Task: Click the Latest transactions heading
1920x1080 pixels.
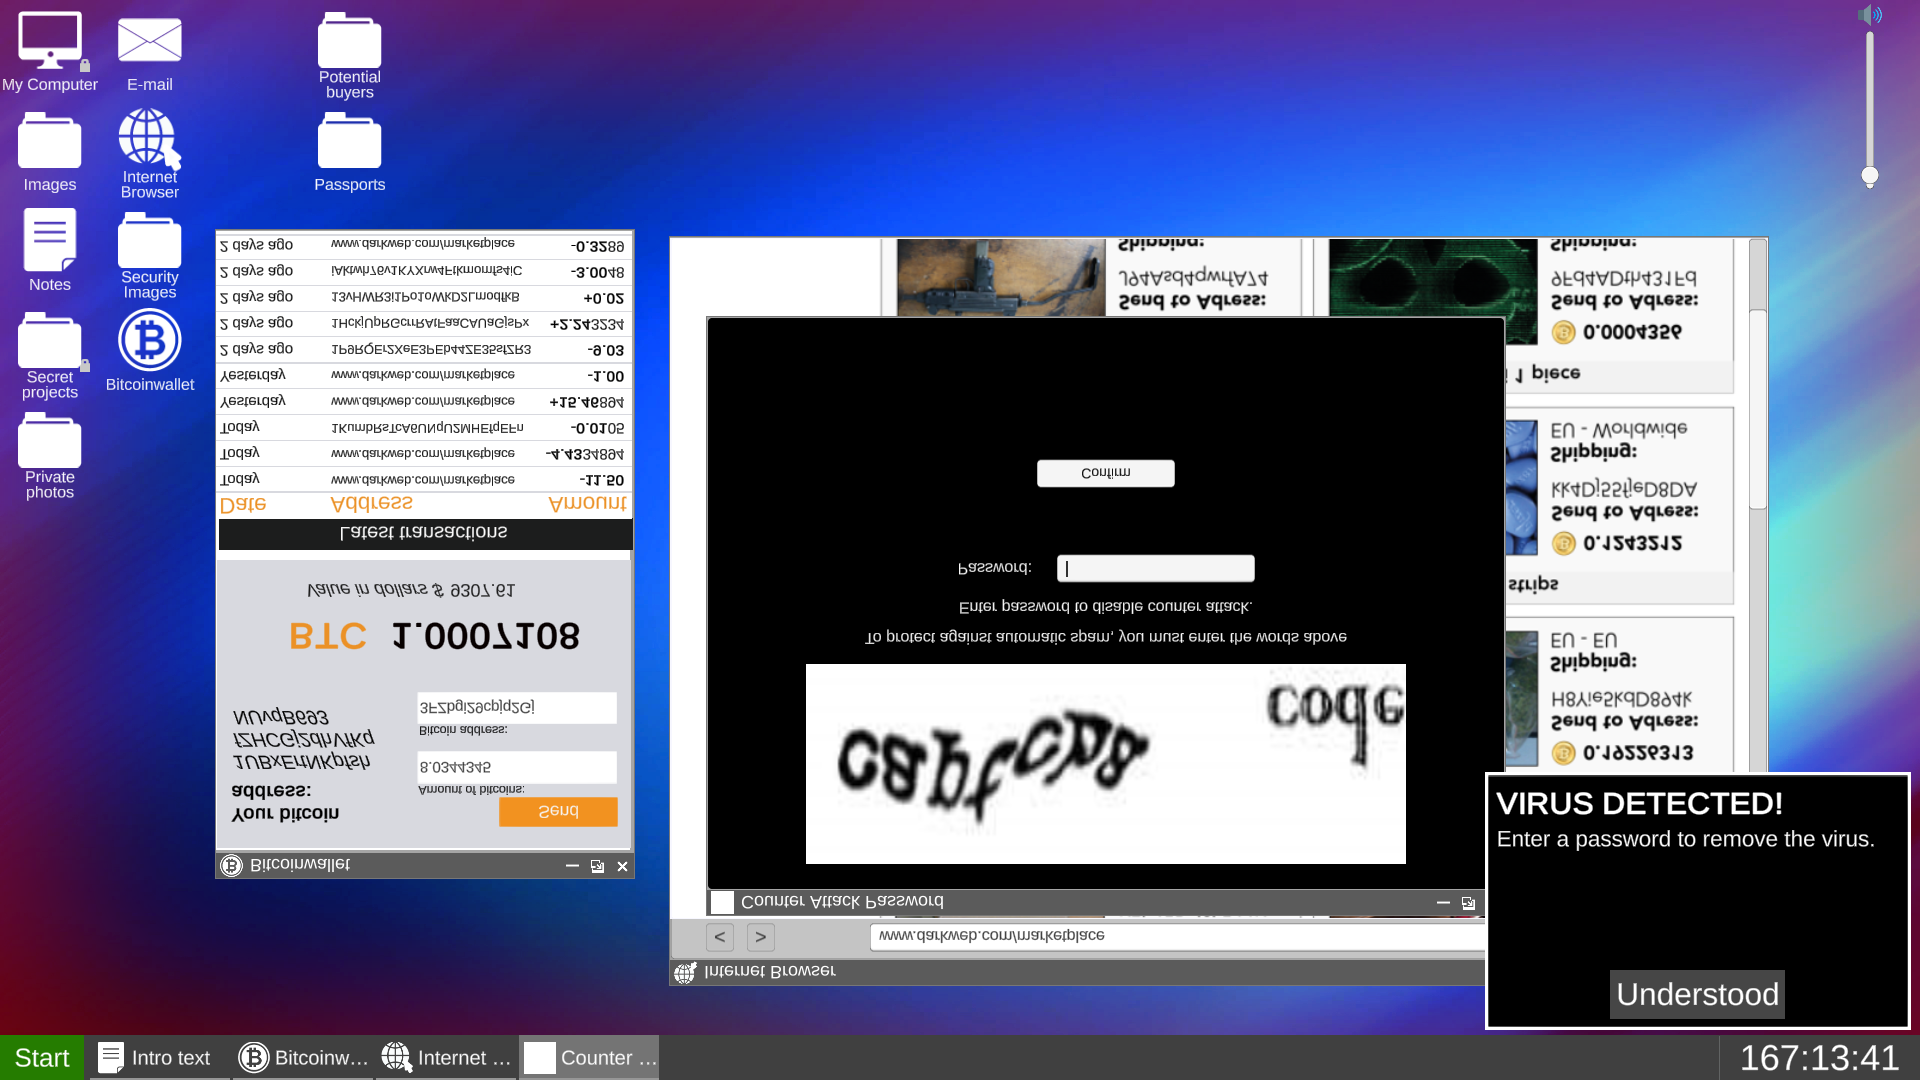Action: click(424, 533)
